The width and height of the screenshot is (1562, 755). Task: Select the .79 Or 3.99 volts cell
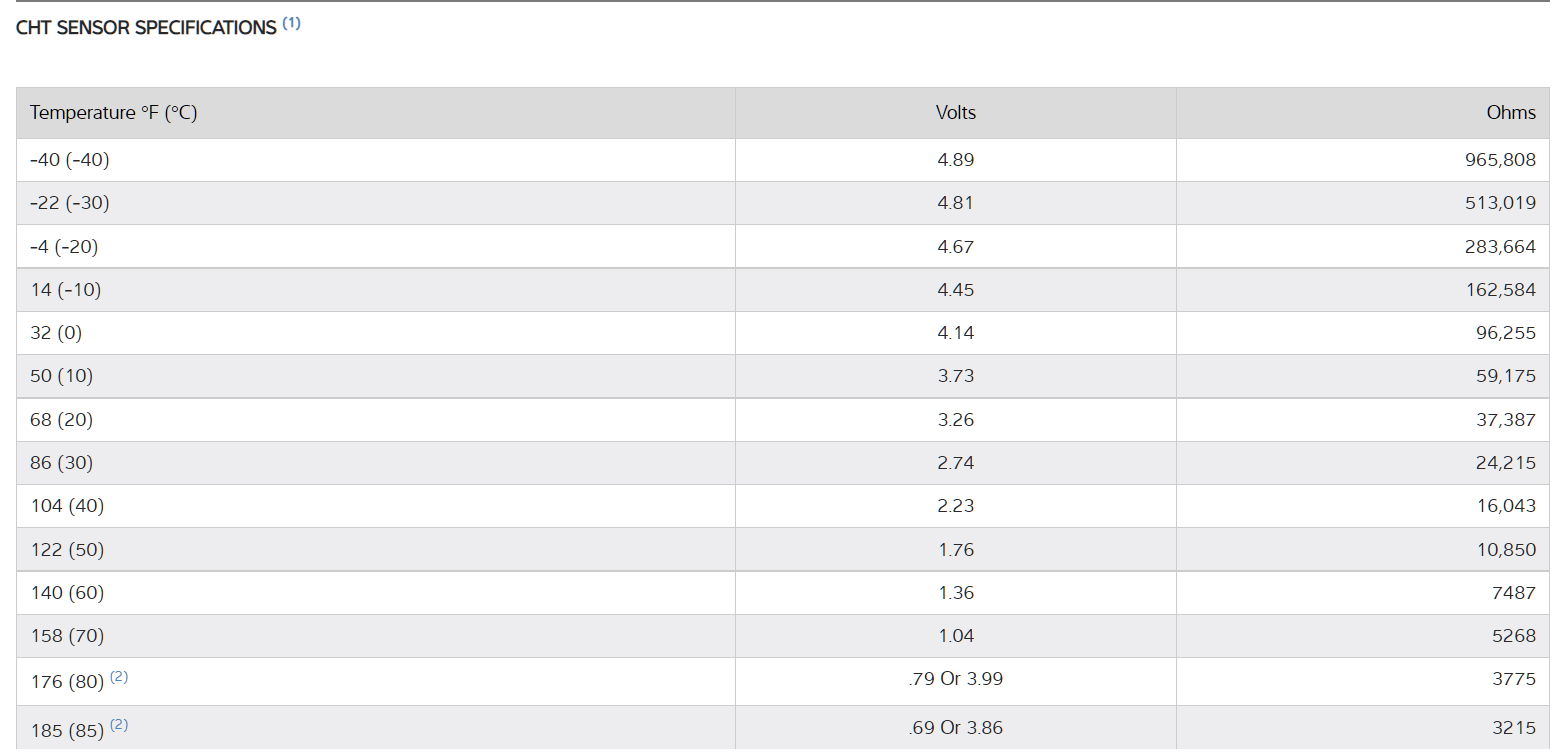pos(955,679)
